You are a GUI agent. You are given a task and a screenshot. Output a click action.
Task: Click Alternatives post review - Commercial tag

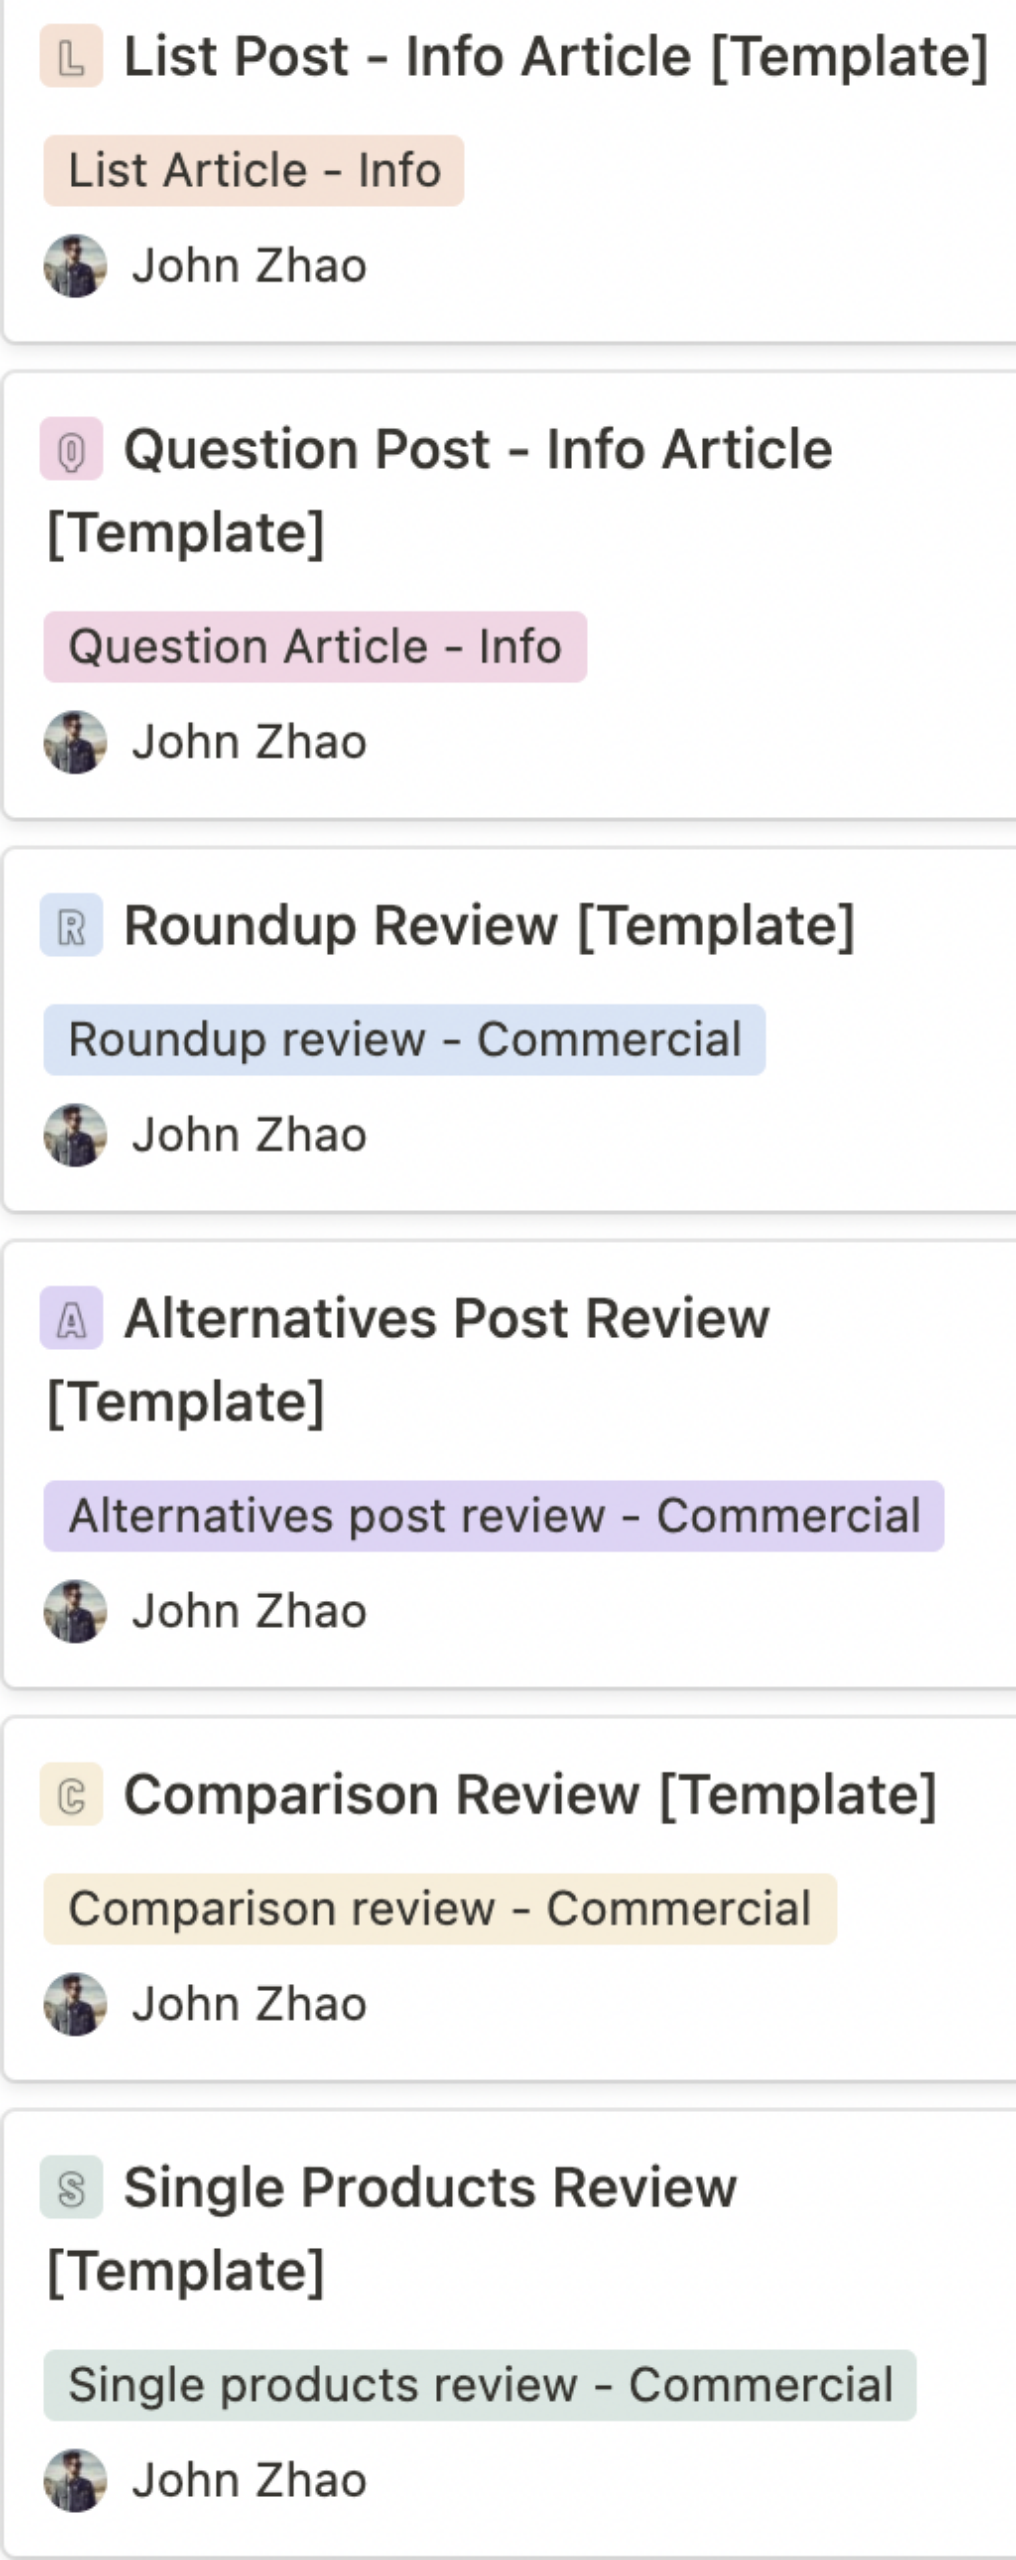494,1516
